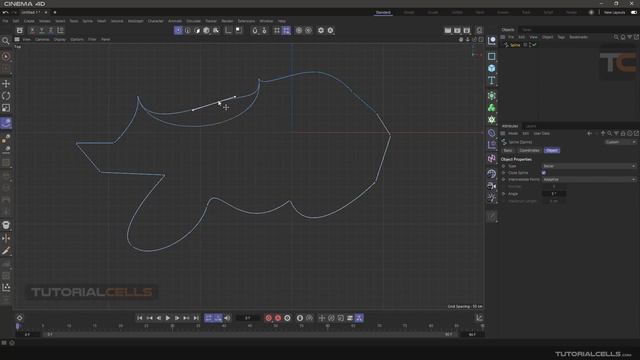Select the Spline object in the Objects manager
This screenshot has width=640, height=360.
515,45
